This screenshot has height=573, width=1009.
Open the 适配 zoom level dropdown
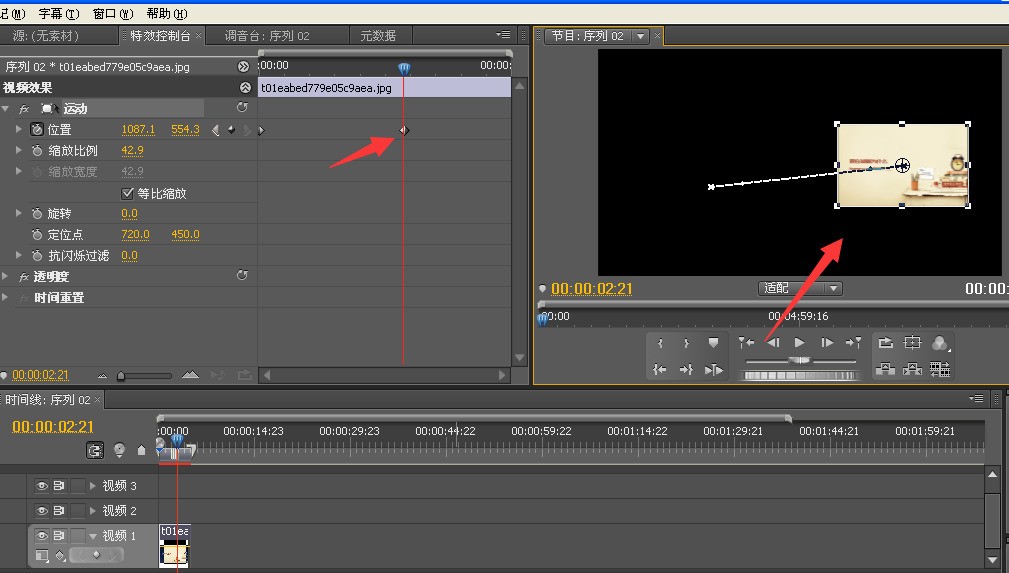coord(800,288)
